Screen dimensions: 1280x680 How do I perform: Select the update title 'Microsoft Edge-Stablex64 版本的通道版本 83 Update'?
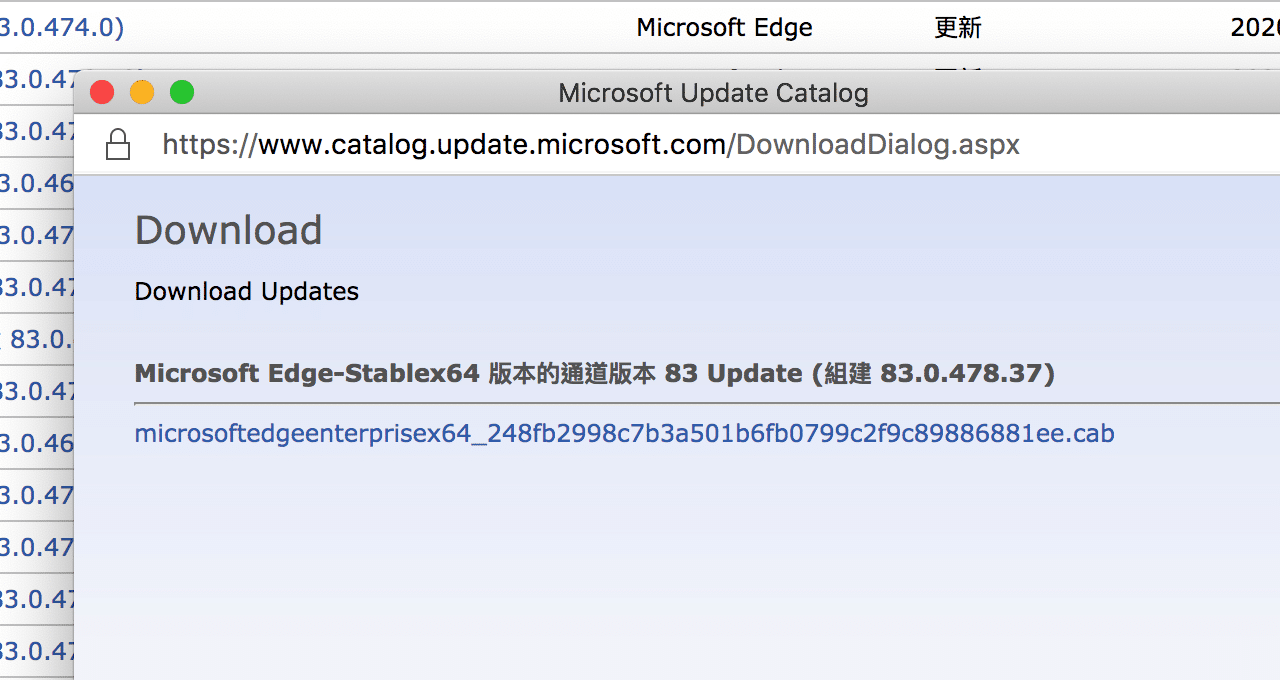point(594,373)
